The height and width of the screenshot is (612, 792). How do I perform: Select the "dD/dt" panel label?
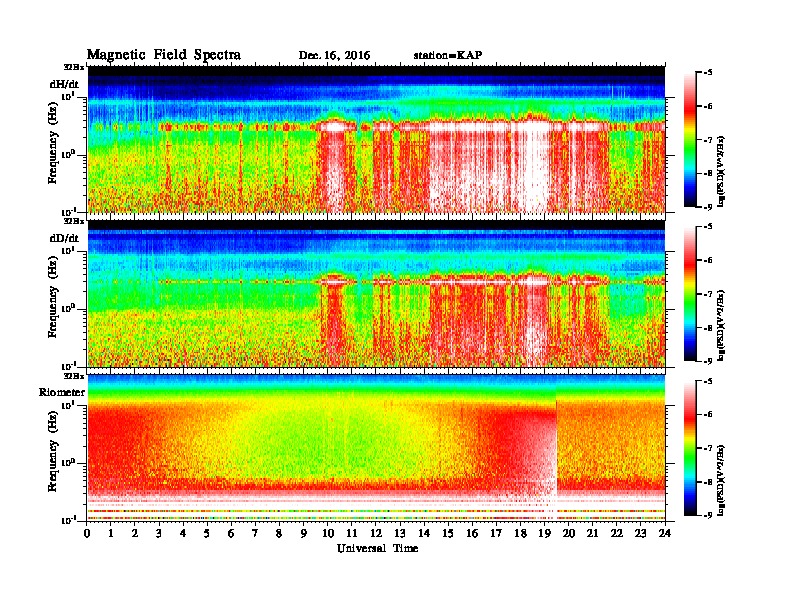(x=64, y=238)
